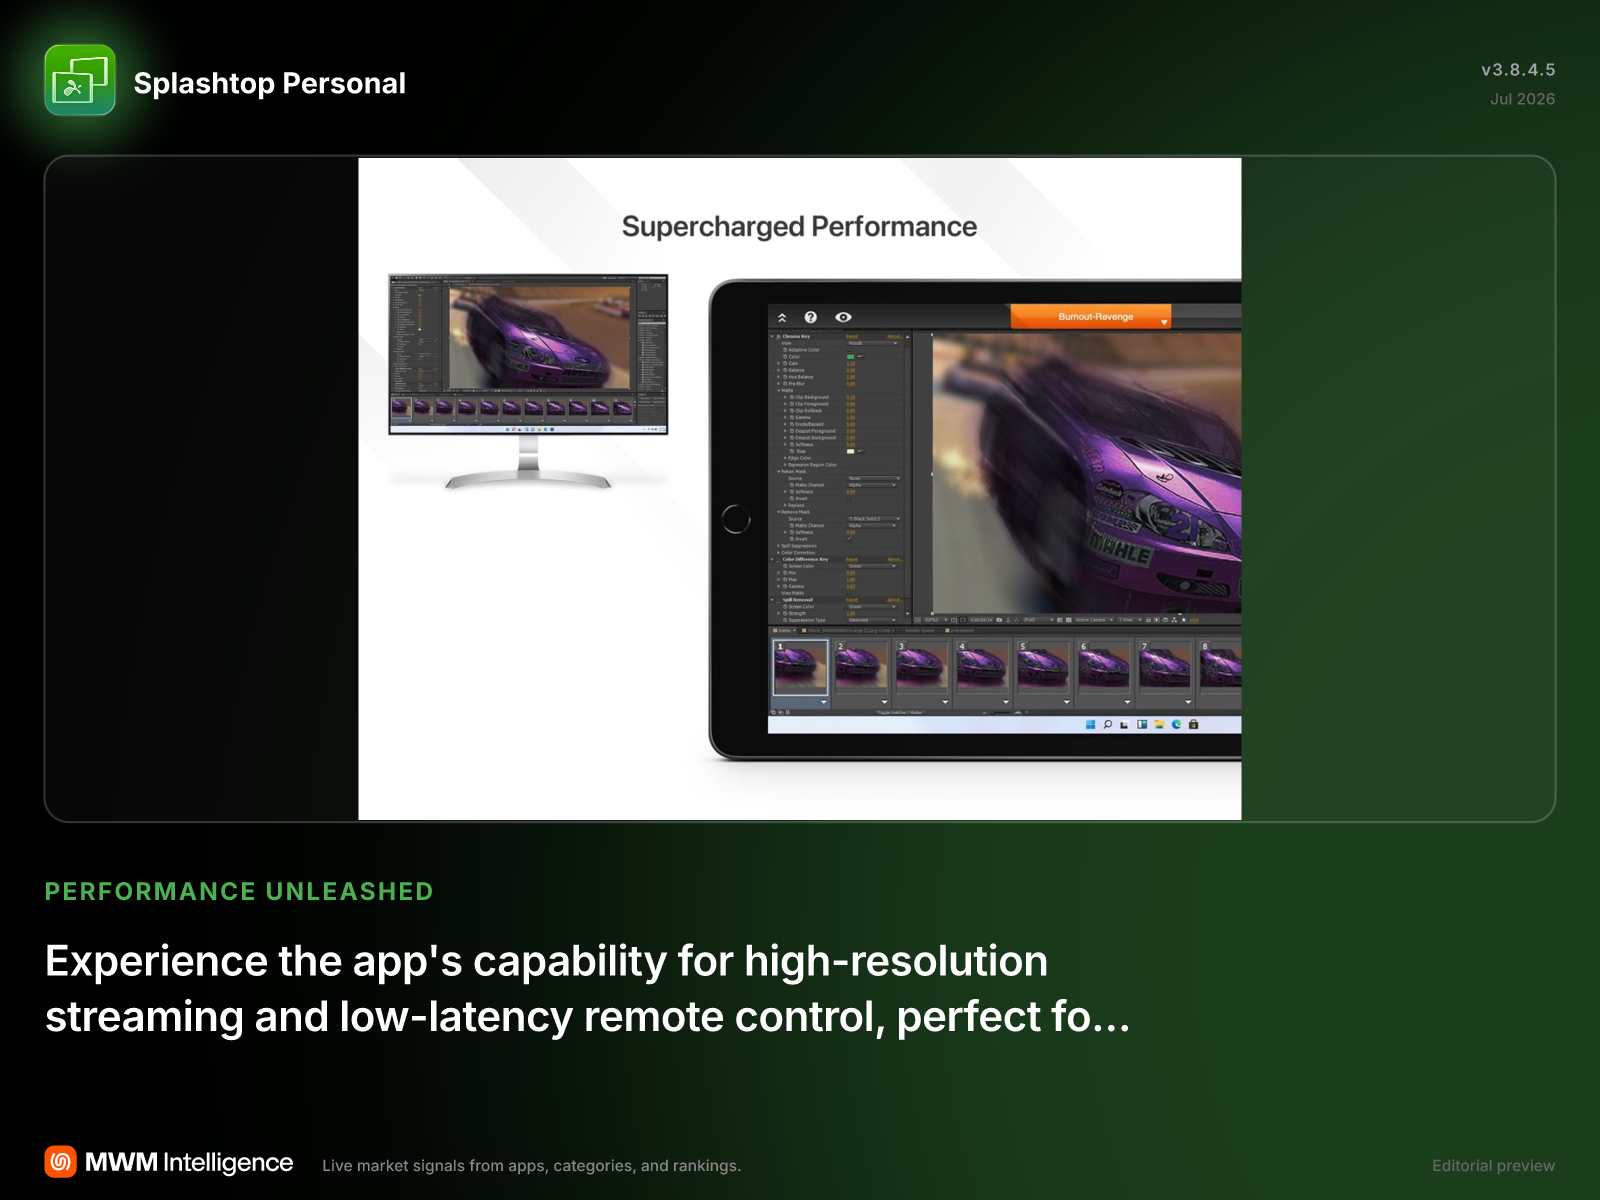Collapse the Splashtop toolbar with double-chevron icon
The height and width of the screenshot is (1200, 1600).
(x=783, y=317)
